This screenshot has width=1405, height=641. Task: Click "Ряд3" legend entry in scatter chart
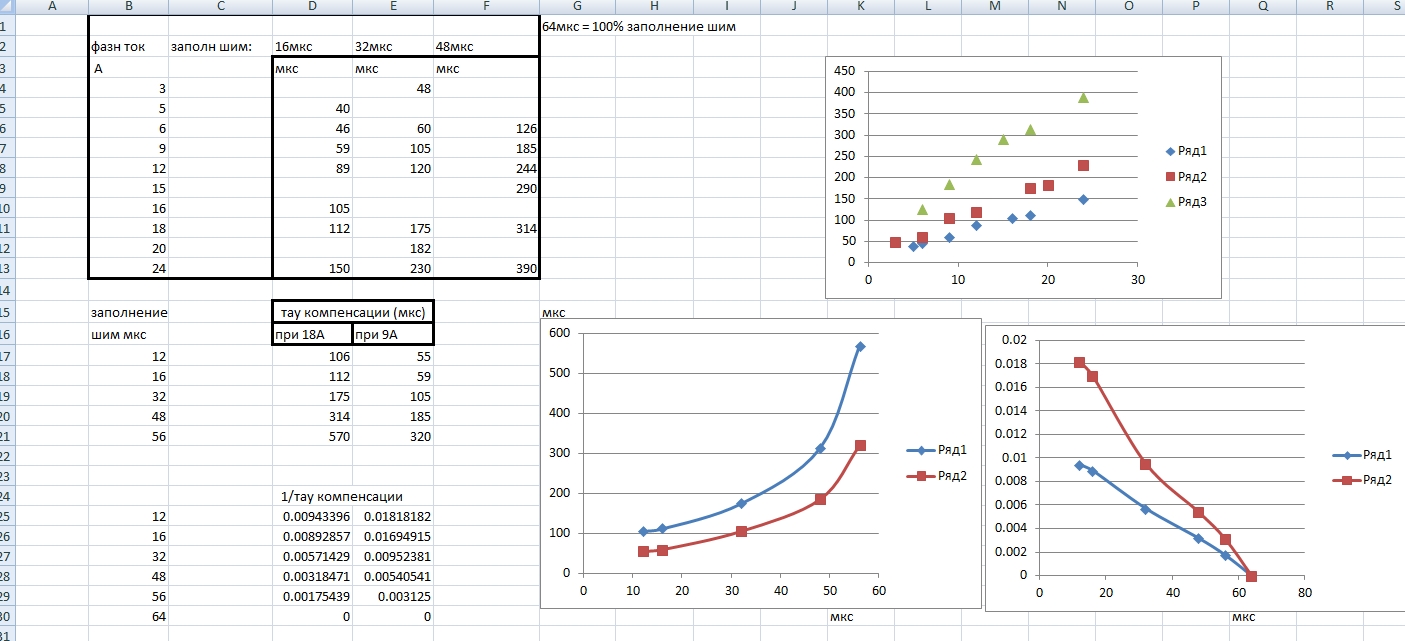[x=1186, y=202]
